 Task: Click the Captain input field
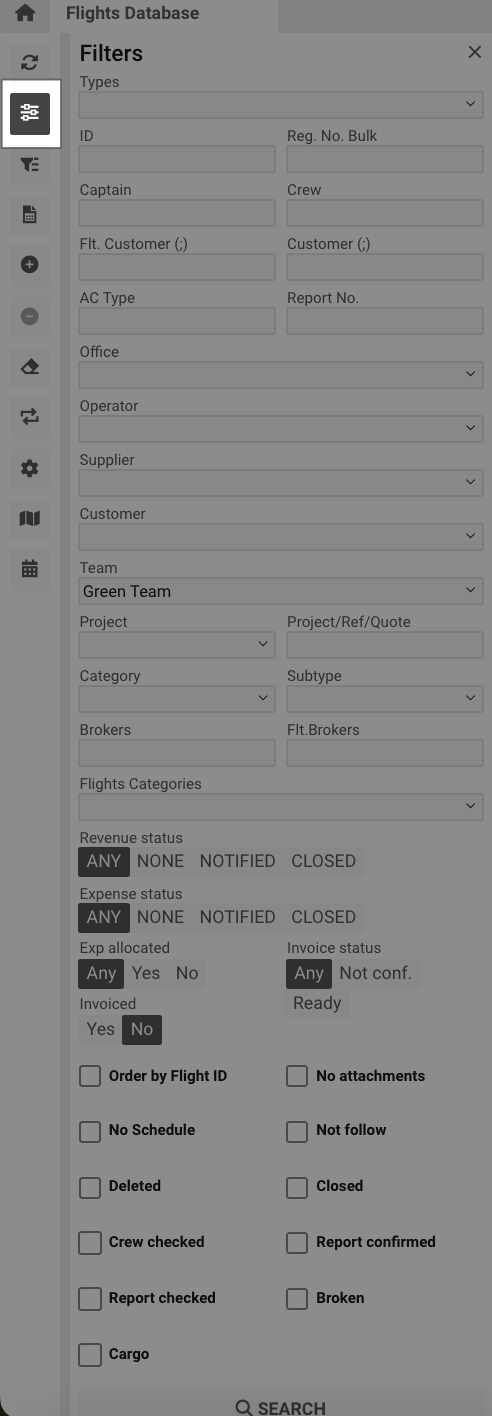click(x=177, y=213)
